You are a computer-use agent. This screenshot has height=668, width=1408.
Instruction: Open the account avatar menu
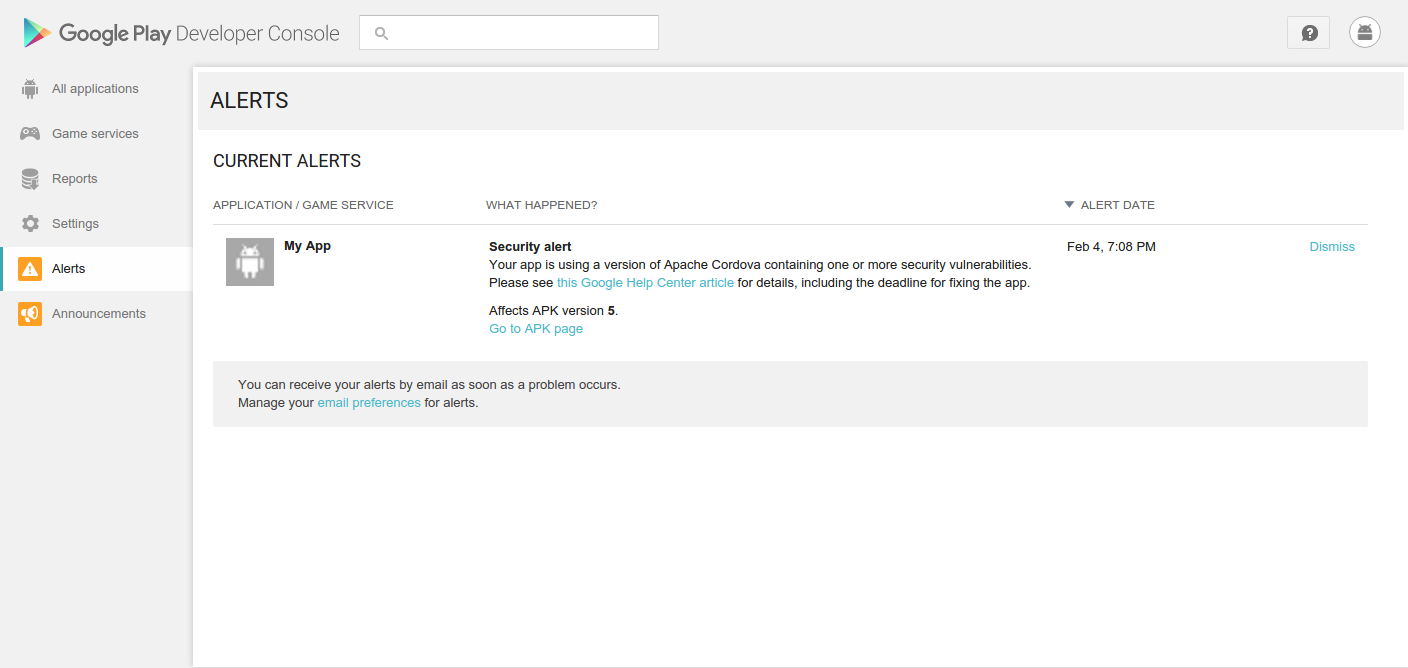(x=1365, y=32)
